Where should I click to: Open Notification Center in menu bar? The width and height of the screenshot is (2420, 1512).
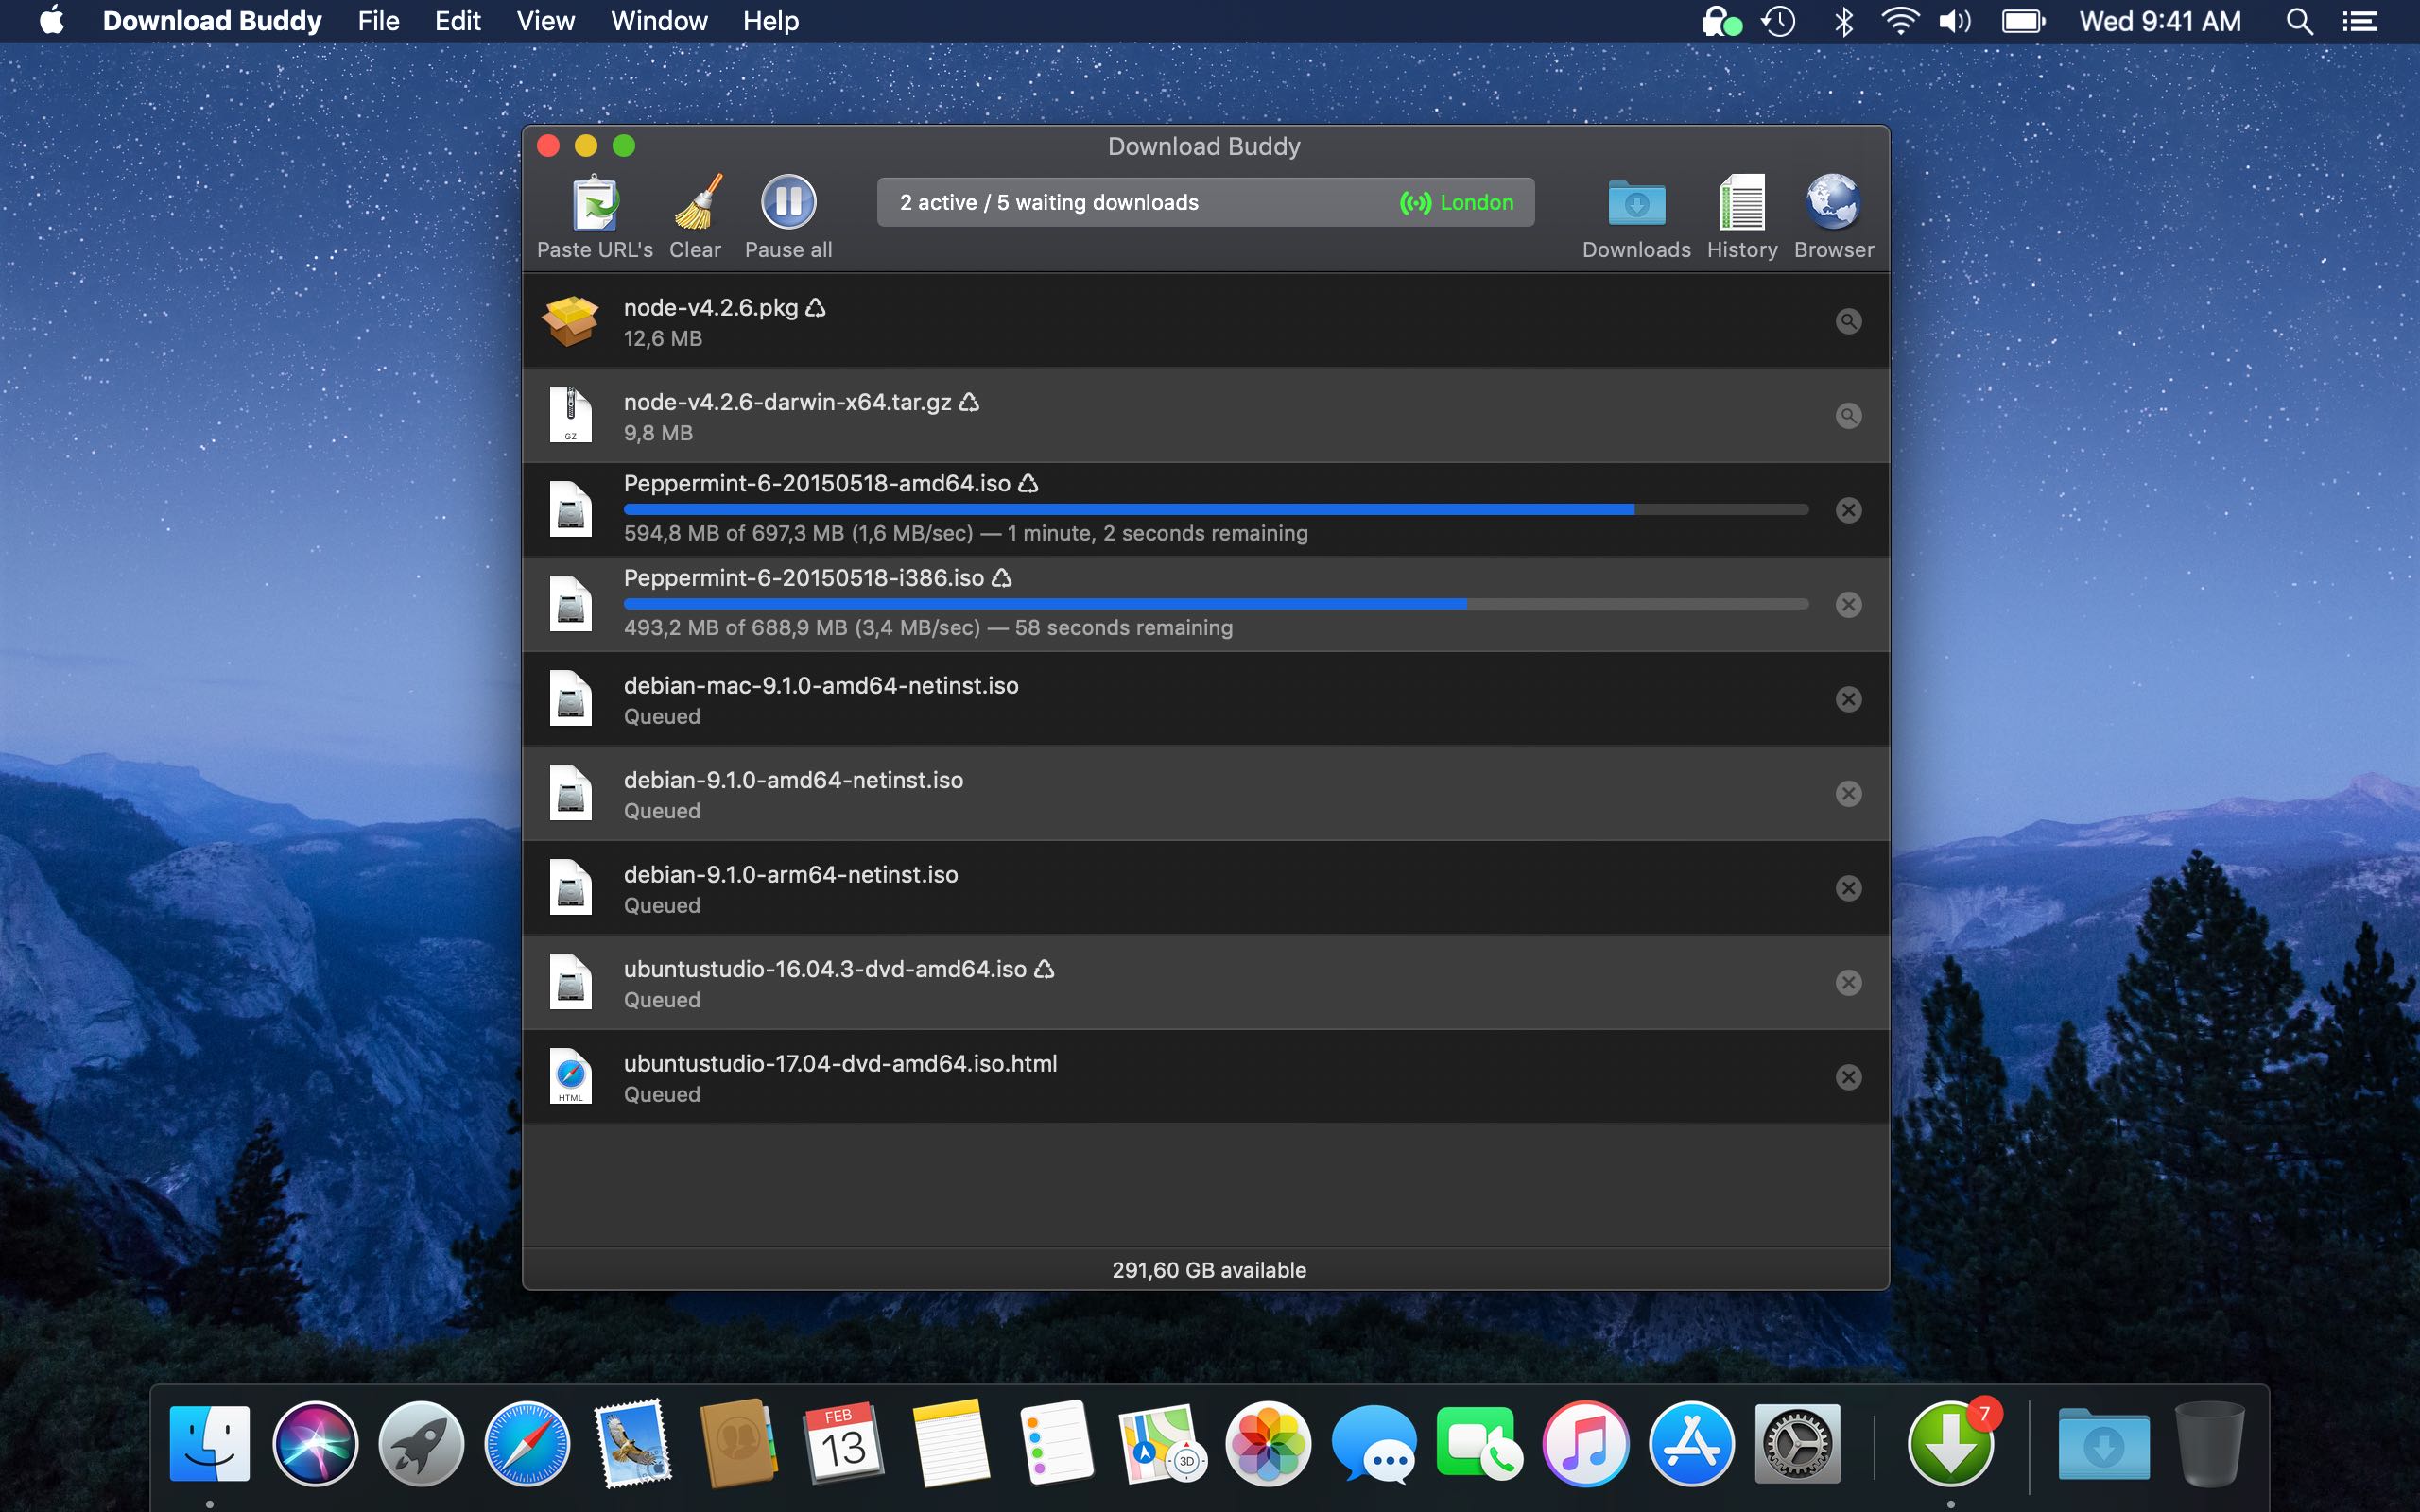(x=2360, y=21)
